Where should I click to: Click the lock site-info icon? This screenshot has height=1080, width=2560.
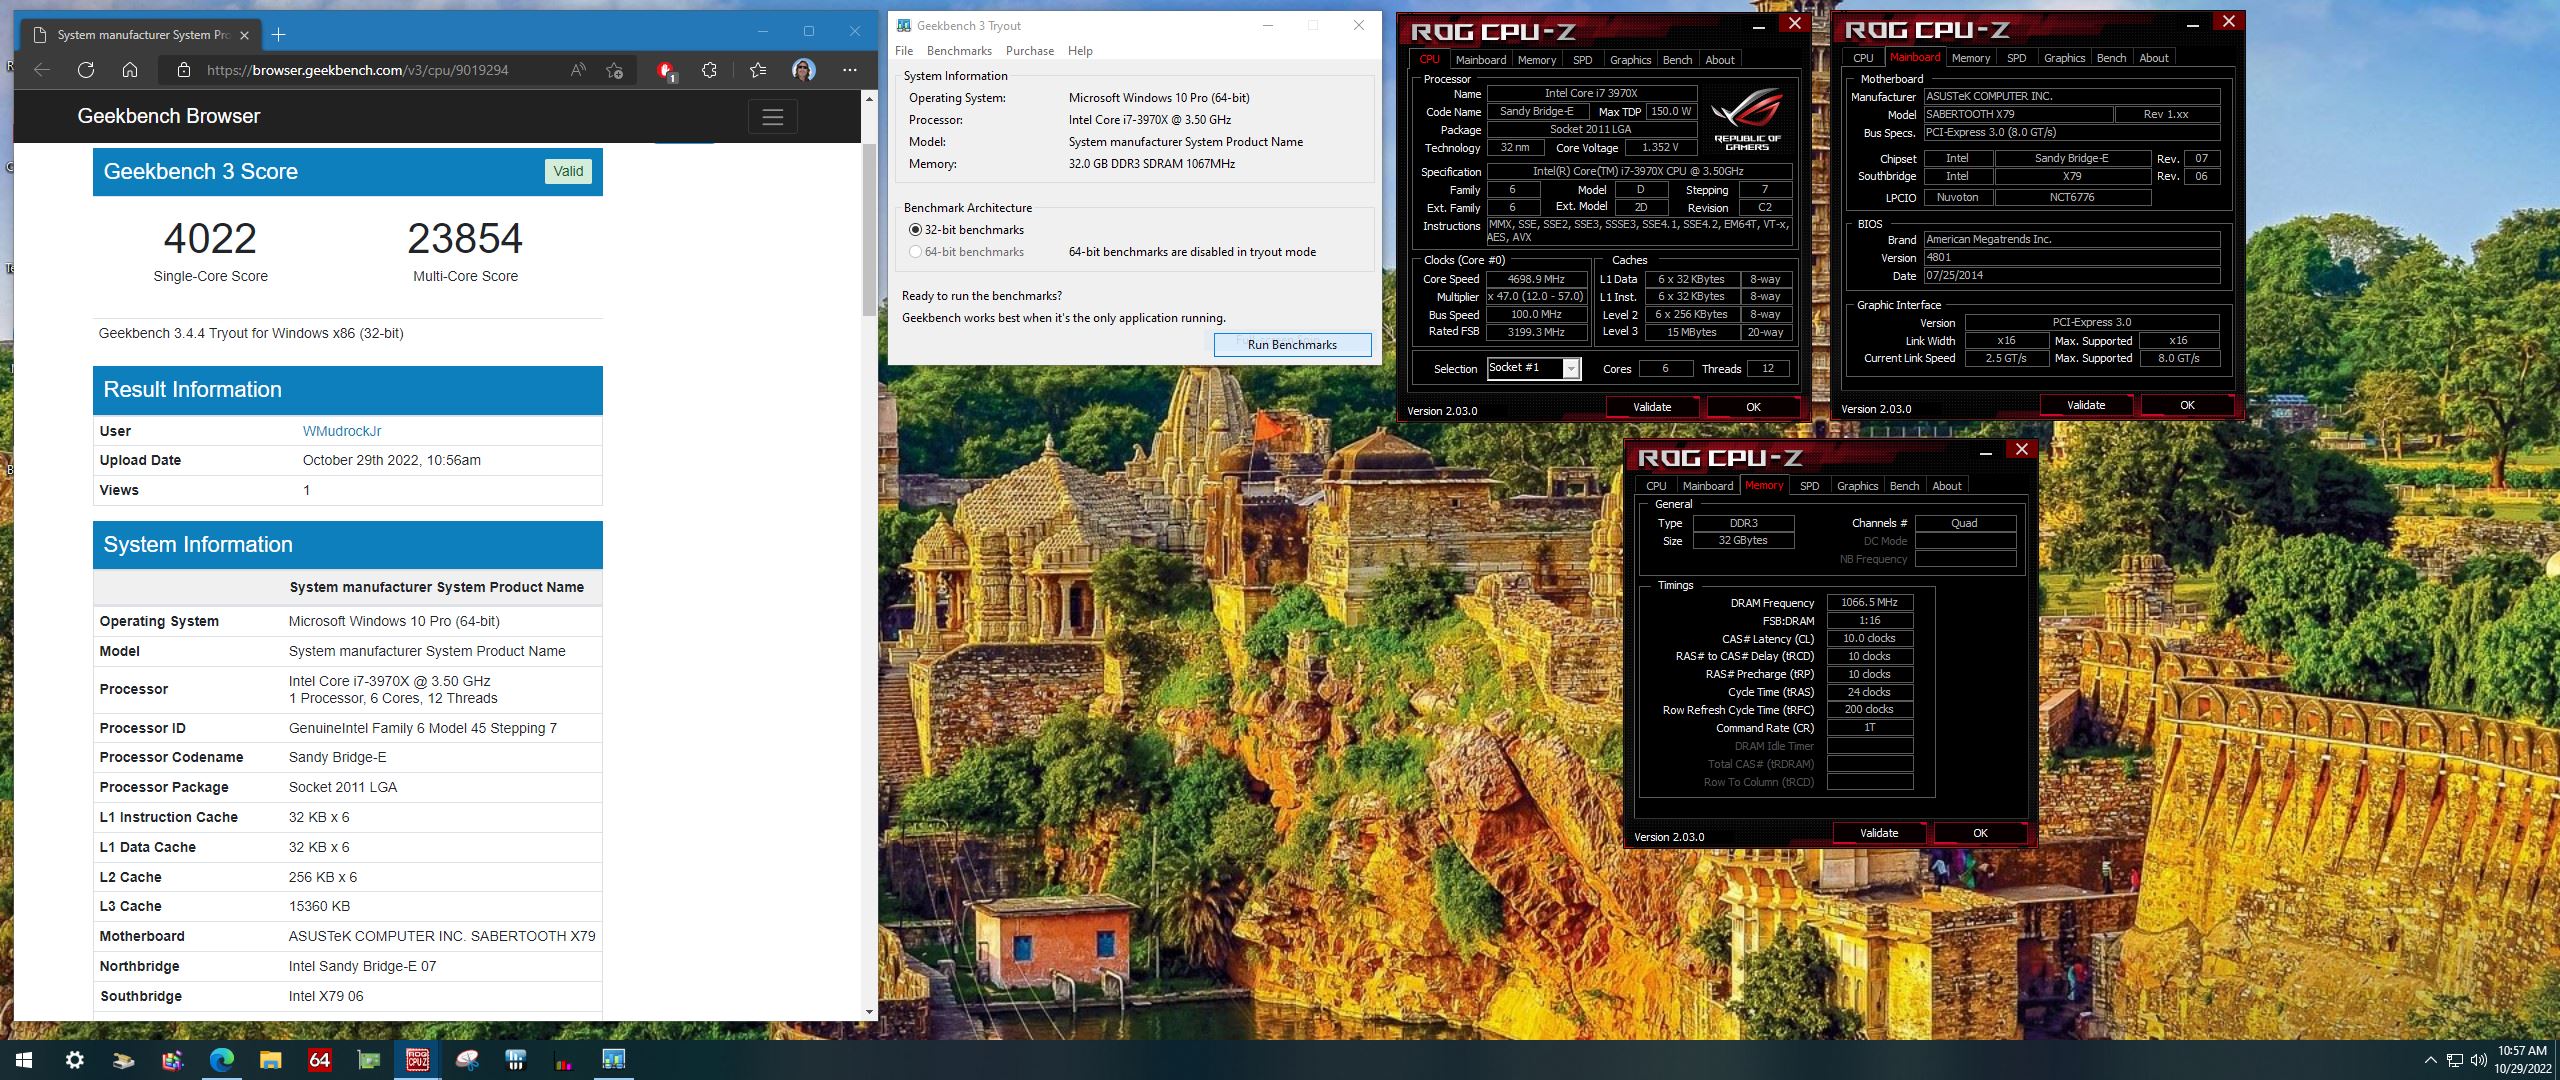coord(183,70)
